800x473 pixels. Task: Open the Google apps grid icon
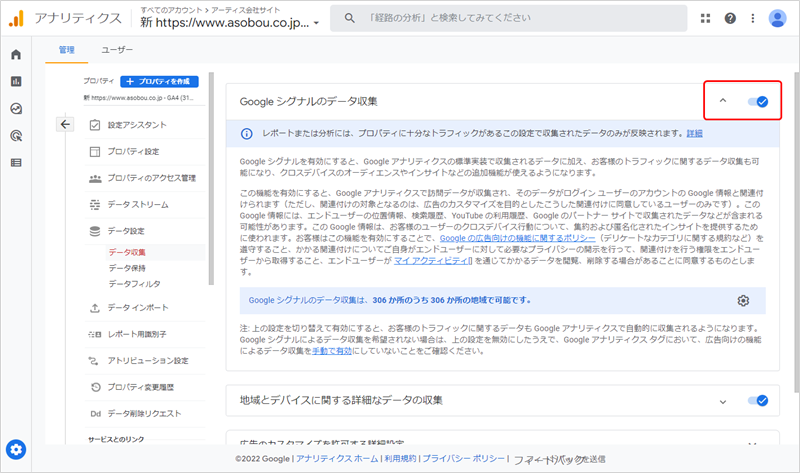(706, 18)
